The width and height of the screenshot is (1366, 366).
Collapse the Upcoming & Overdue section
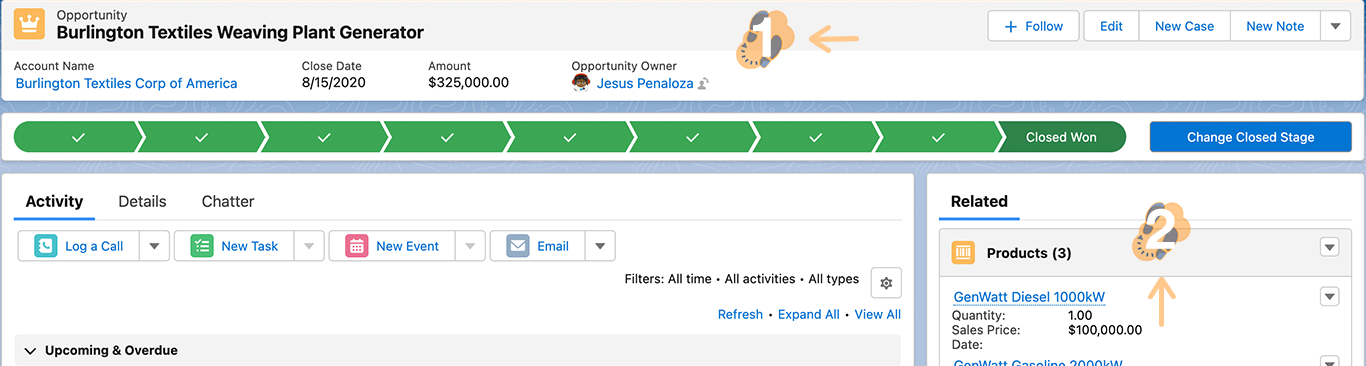(x=31, y=351)
